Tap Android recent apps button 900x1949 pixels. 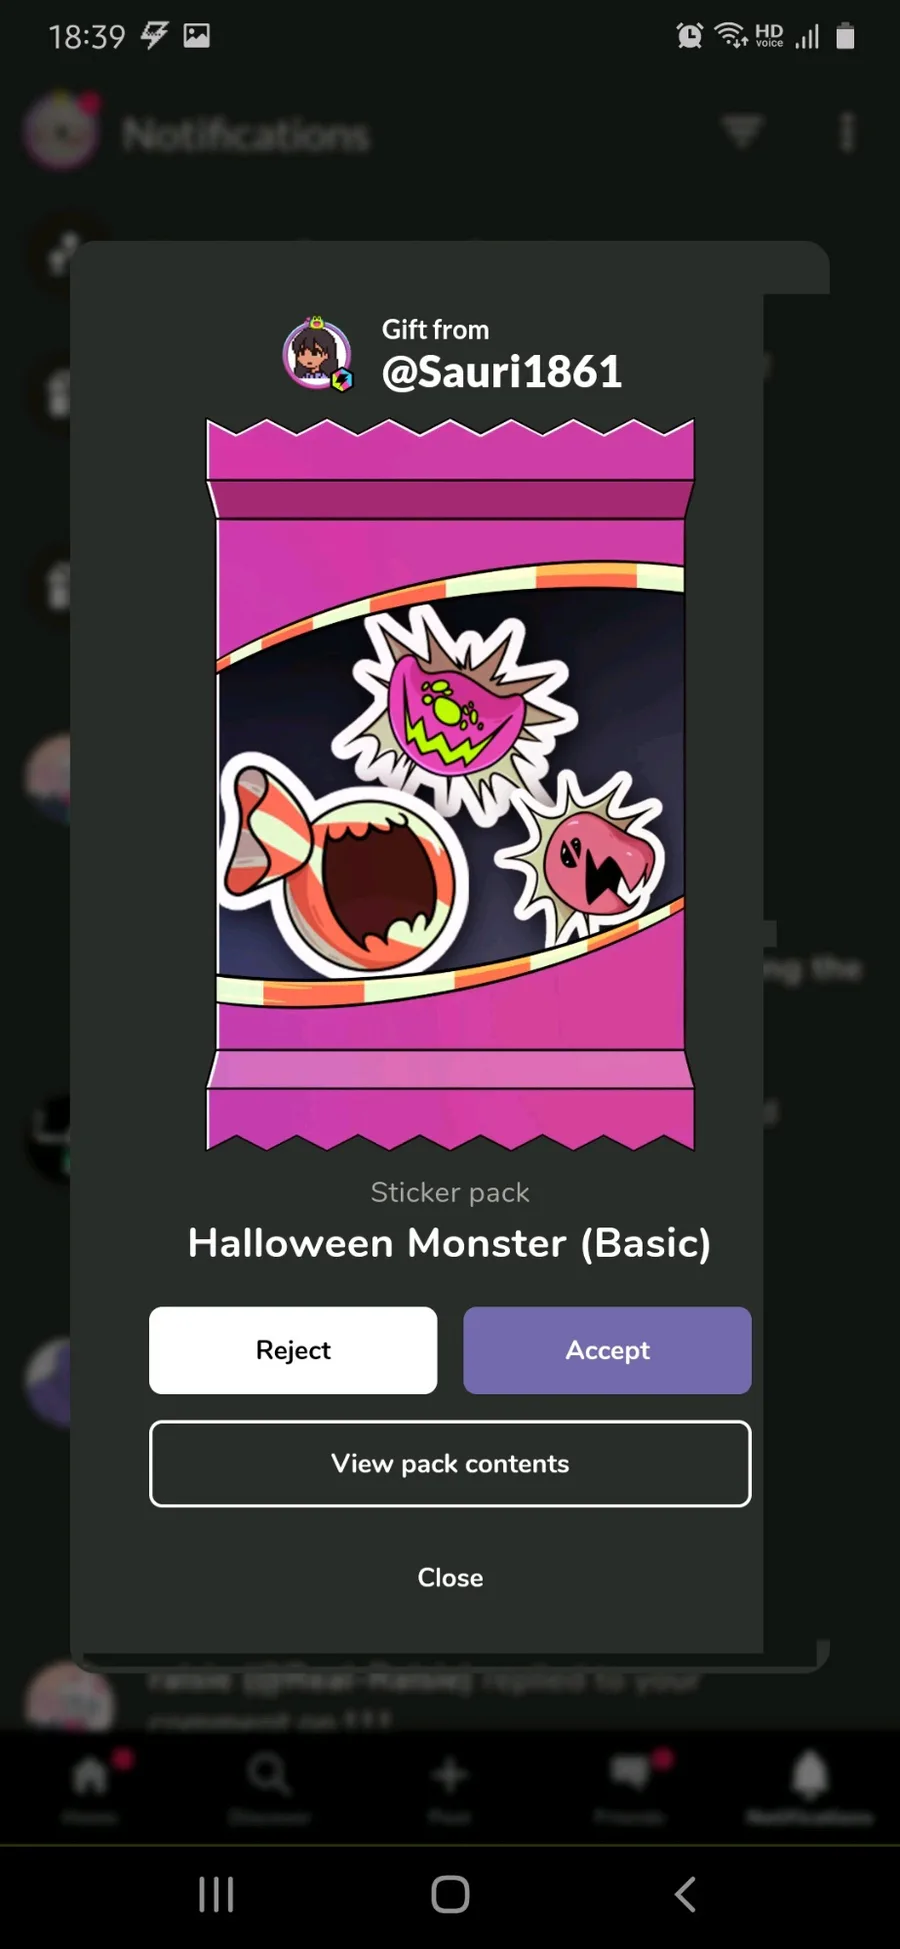tap(216, 1894)
